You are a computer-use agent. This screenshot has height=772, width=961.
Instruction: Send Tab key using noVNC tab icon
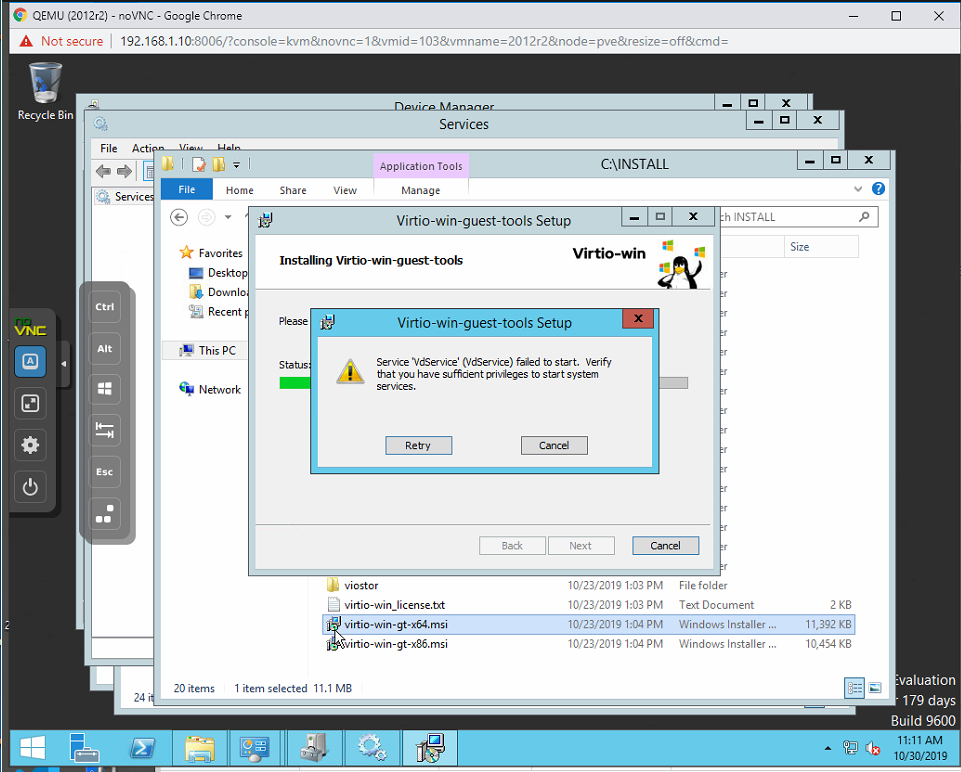click(x=105, y=431)
